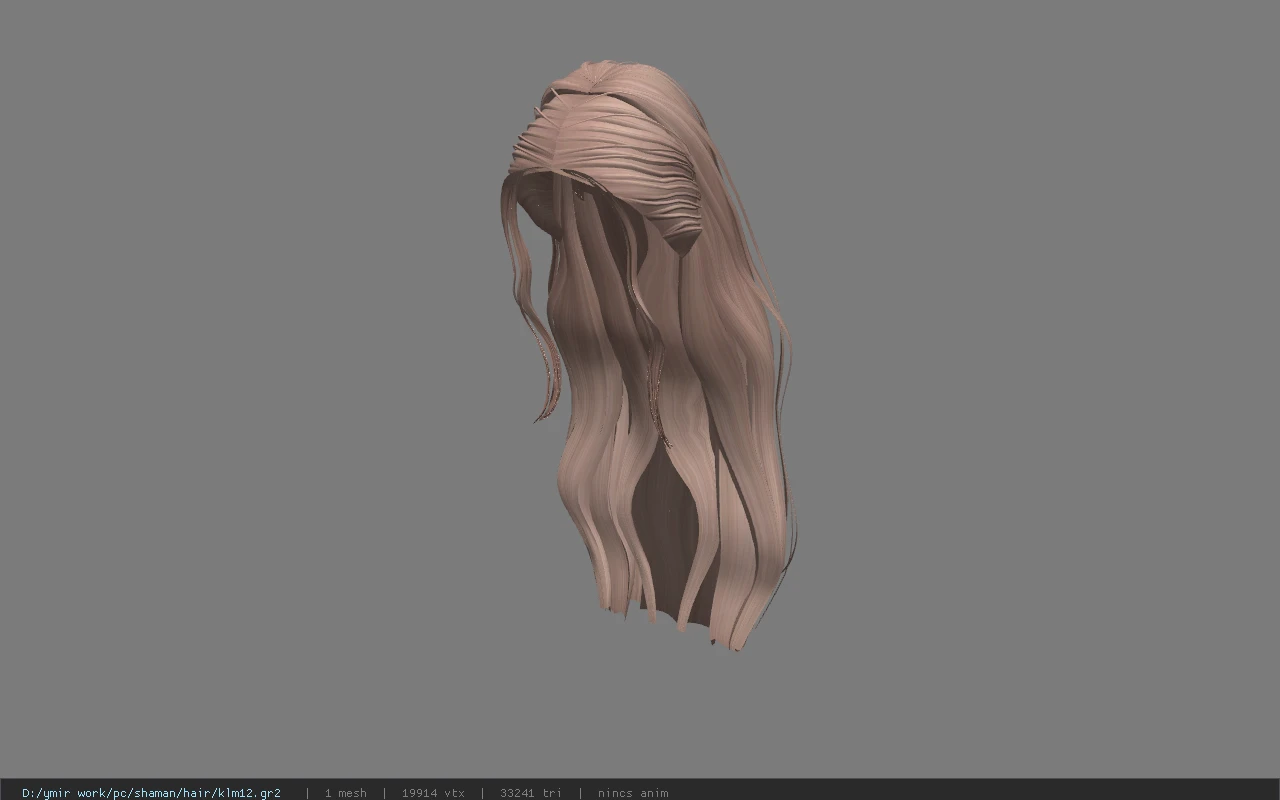Click the '19914 vtx' vertex count
The height and width of the screenshot is (800, 1280).
point(433,793)
